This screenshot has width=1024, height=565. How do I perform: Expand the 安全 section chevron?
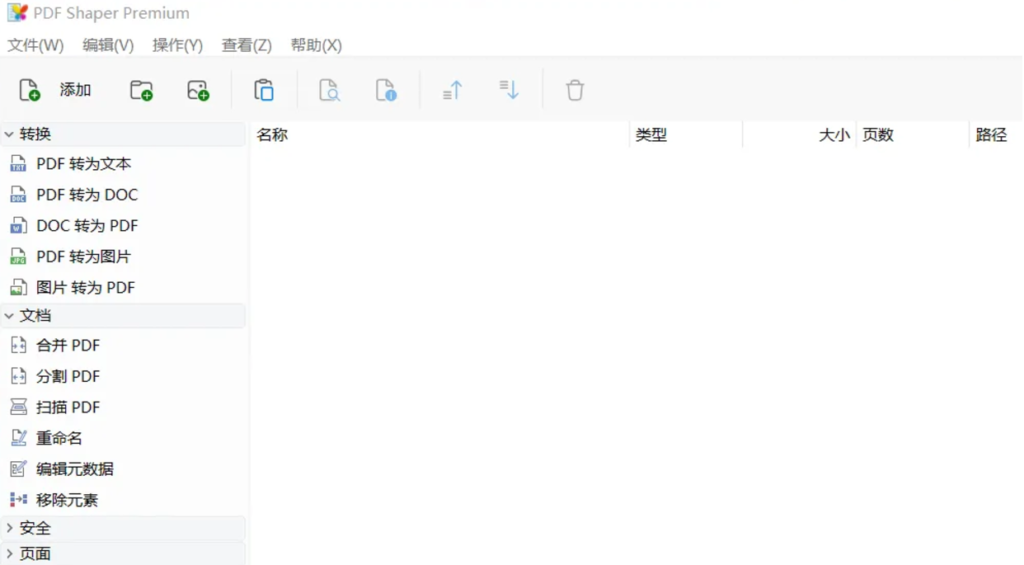pyautogui.click(x=9, y=528)
